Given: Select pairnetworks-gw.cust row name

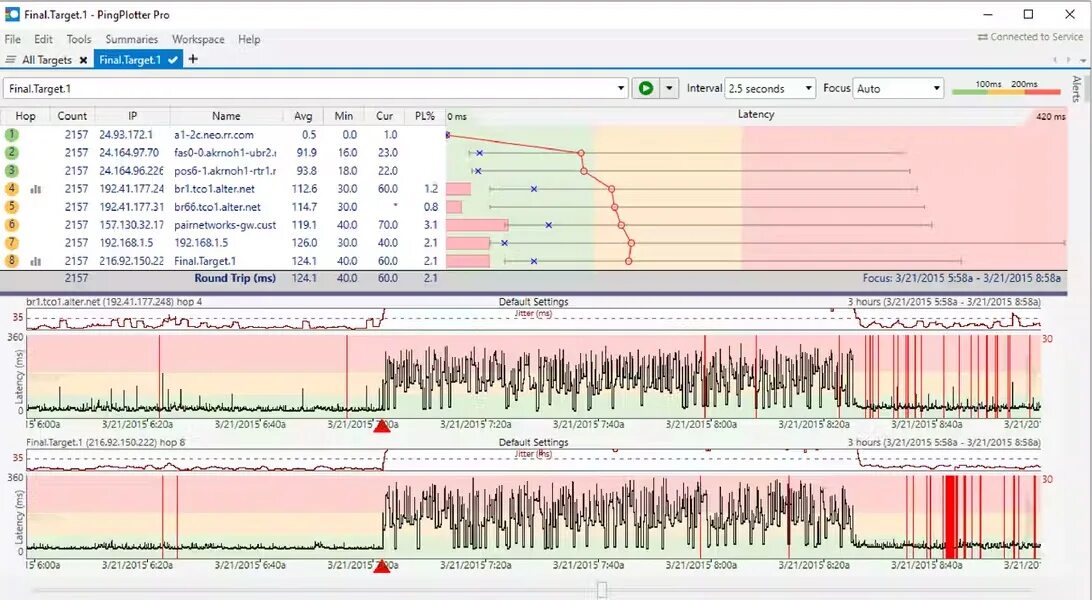Looking at the screenshot, I should pos(225,226).
